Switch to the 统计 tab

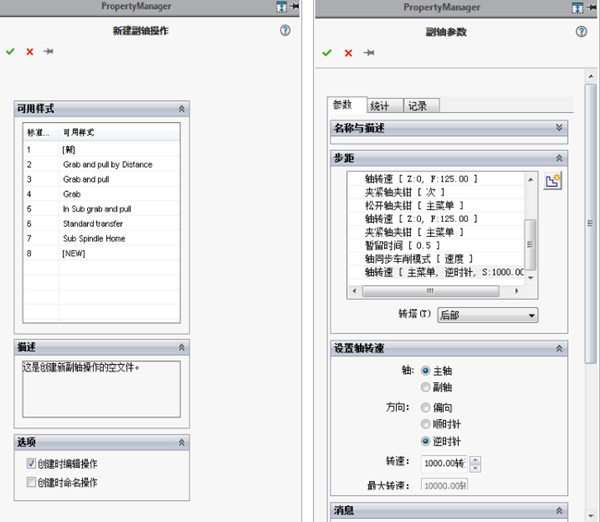point(382,105)
